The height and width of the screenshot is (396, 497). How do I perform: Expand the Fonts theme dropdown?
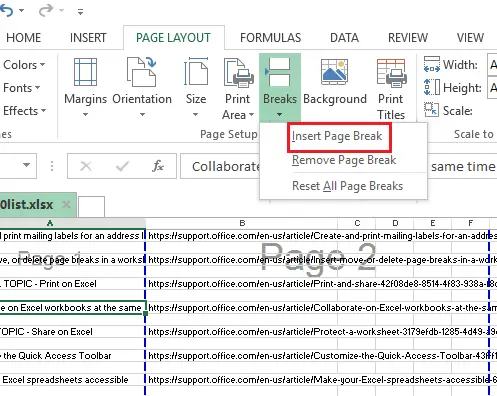pos(22,88)
